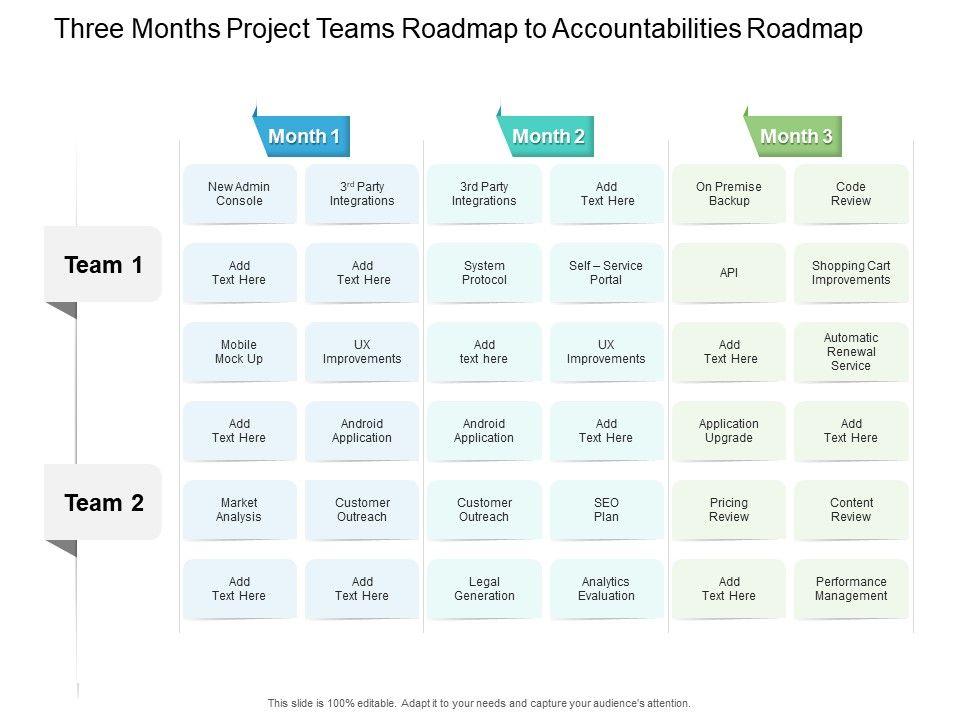Click the Team 2 row label
The height and width of the screenshot is (720, 960).
103,503
